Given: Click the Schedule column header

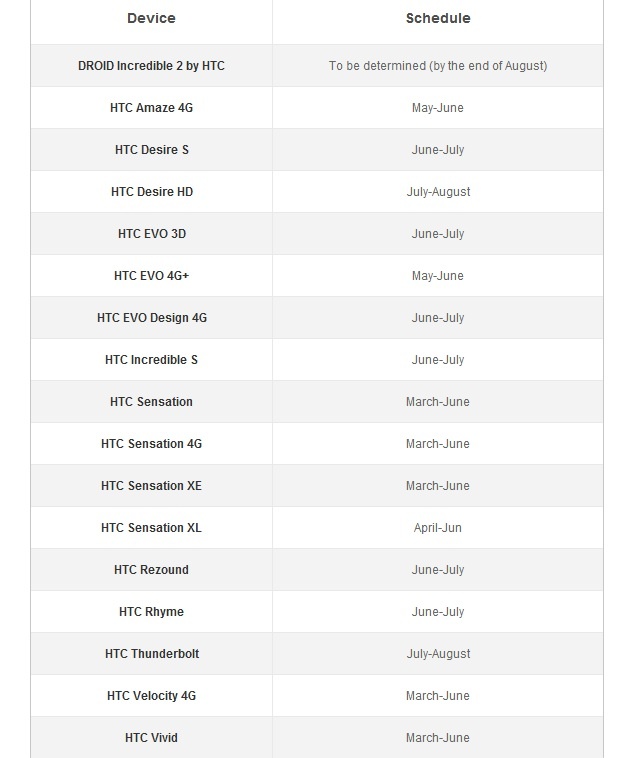Looking at the screenshot, I should point(438,18).
